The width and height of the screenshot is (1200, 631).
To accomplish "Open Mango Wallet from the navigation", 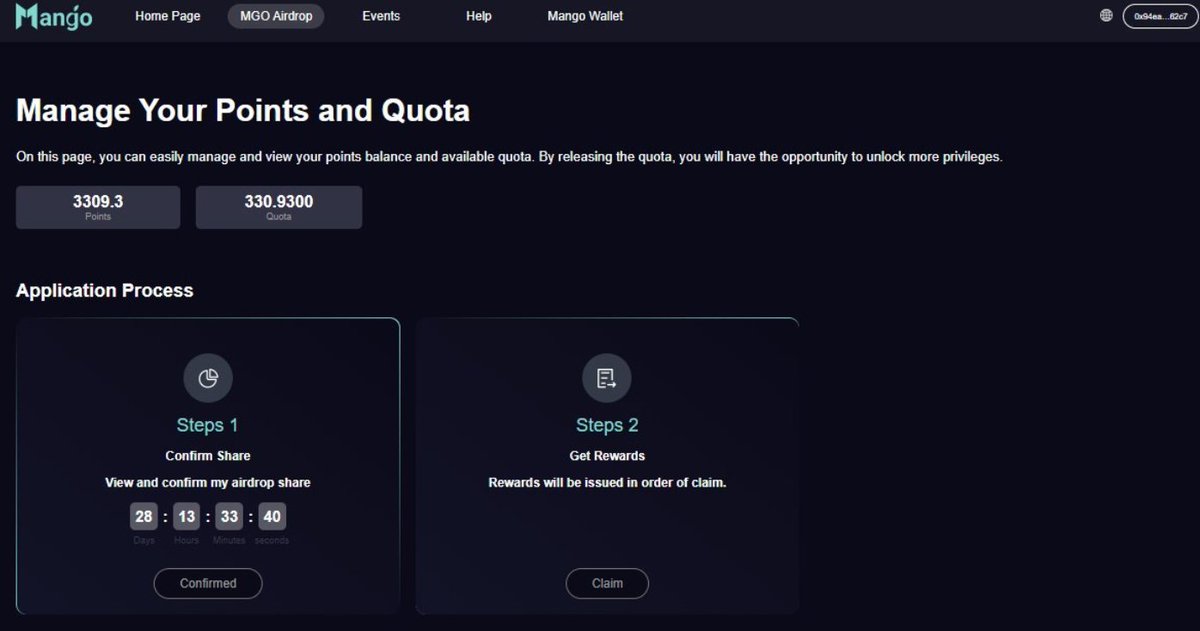I will [585, 16].
